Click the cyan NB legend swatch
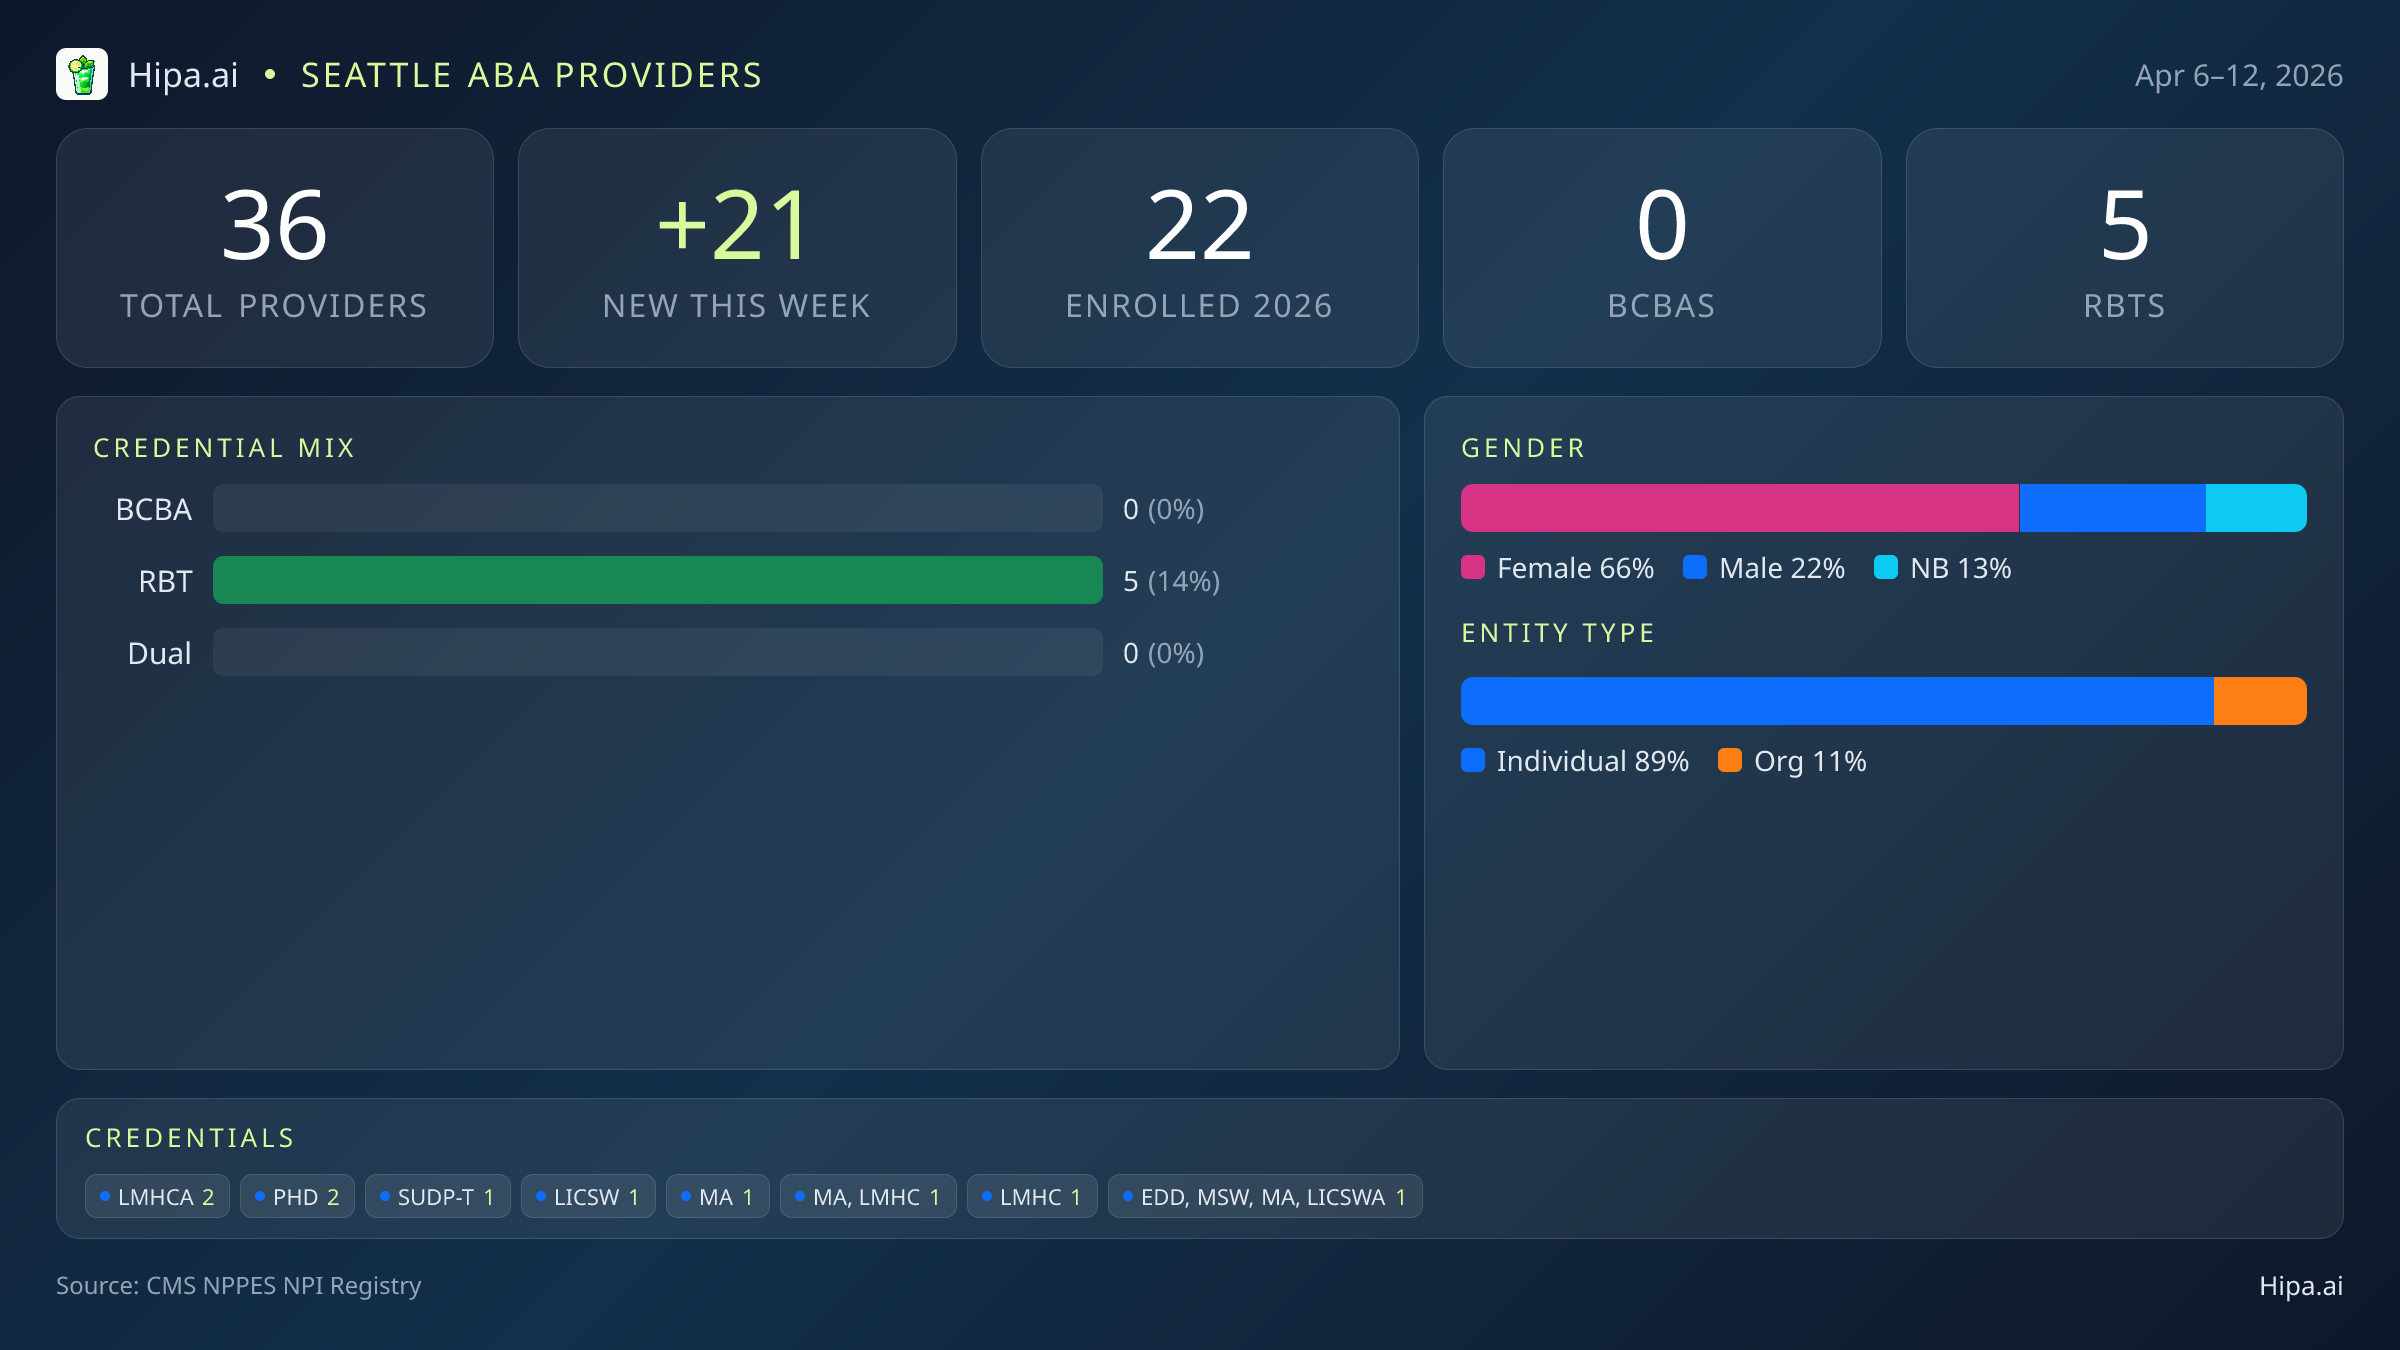The height and width of the screenshot is (1350, 2400). 1886,568
